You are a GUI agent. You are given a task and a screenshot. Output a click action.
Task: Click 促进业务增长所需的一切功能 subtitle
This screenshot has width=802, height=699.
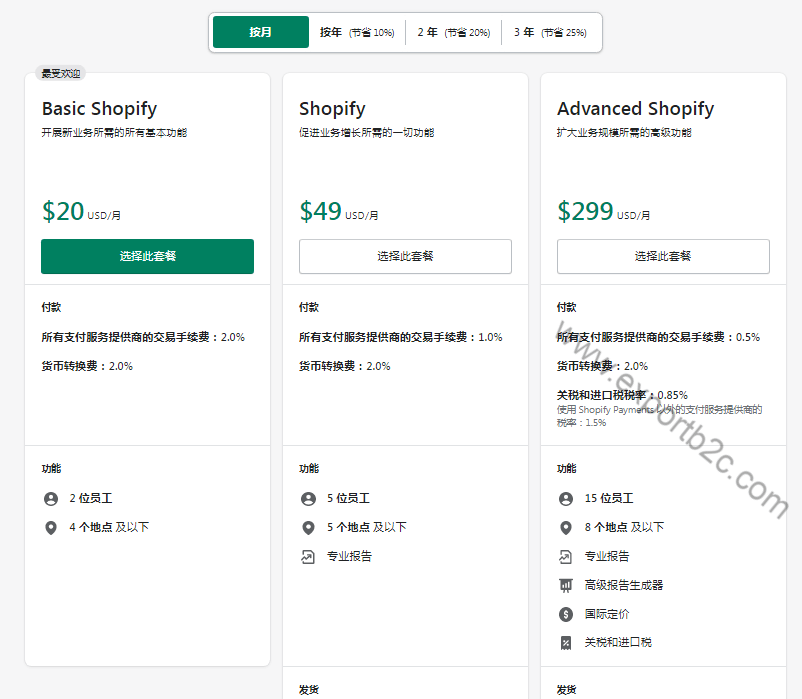[367, 132]
